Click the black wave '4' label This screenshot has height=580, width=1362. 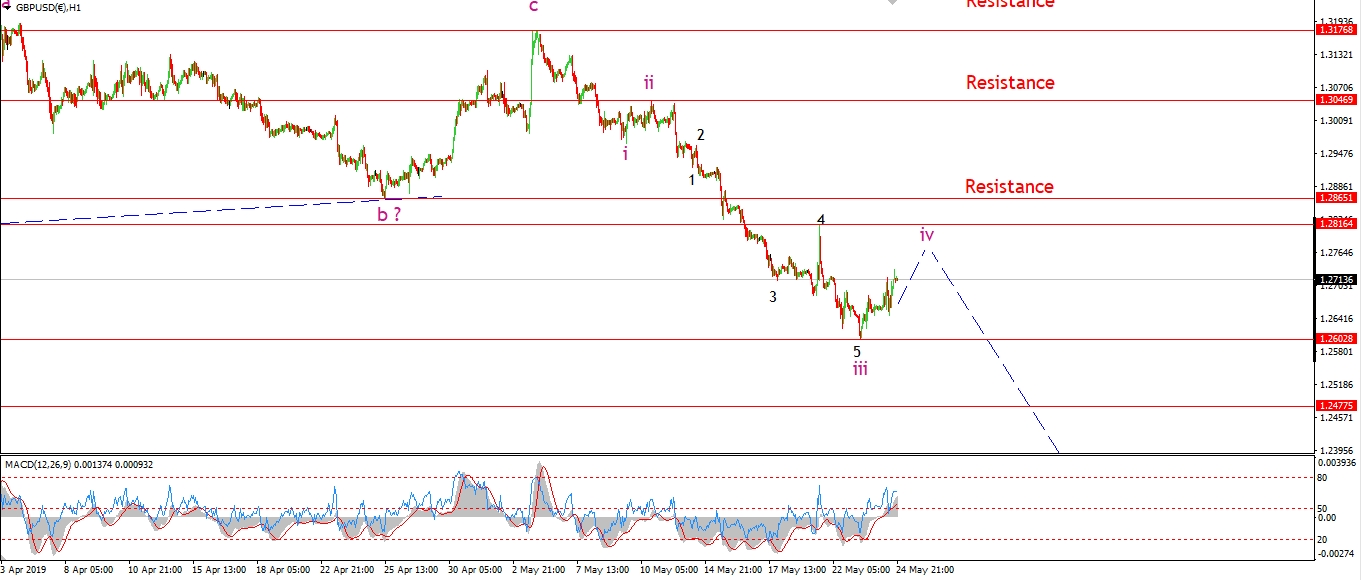(x=820, y=220)
